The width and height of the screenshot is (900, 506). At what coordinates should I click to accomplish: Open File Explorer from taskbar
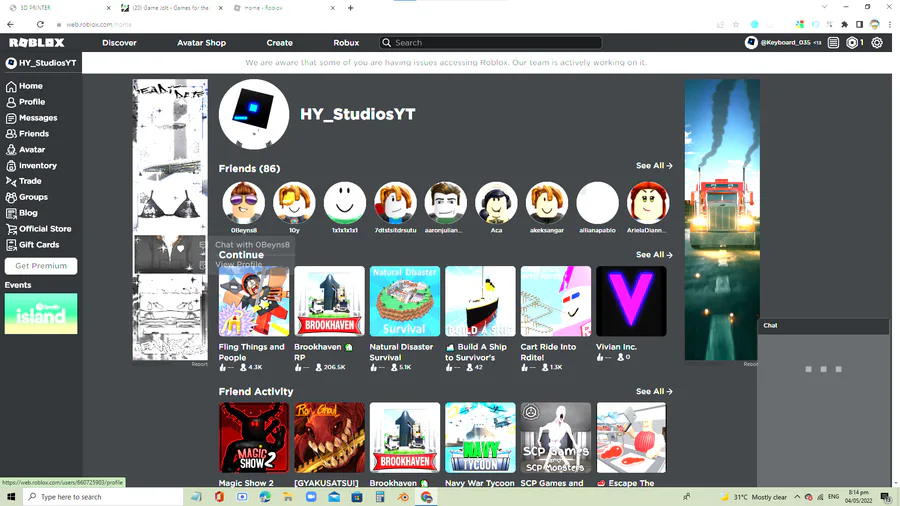click(288, 497)
